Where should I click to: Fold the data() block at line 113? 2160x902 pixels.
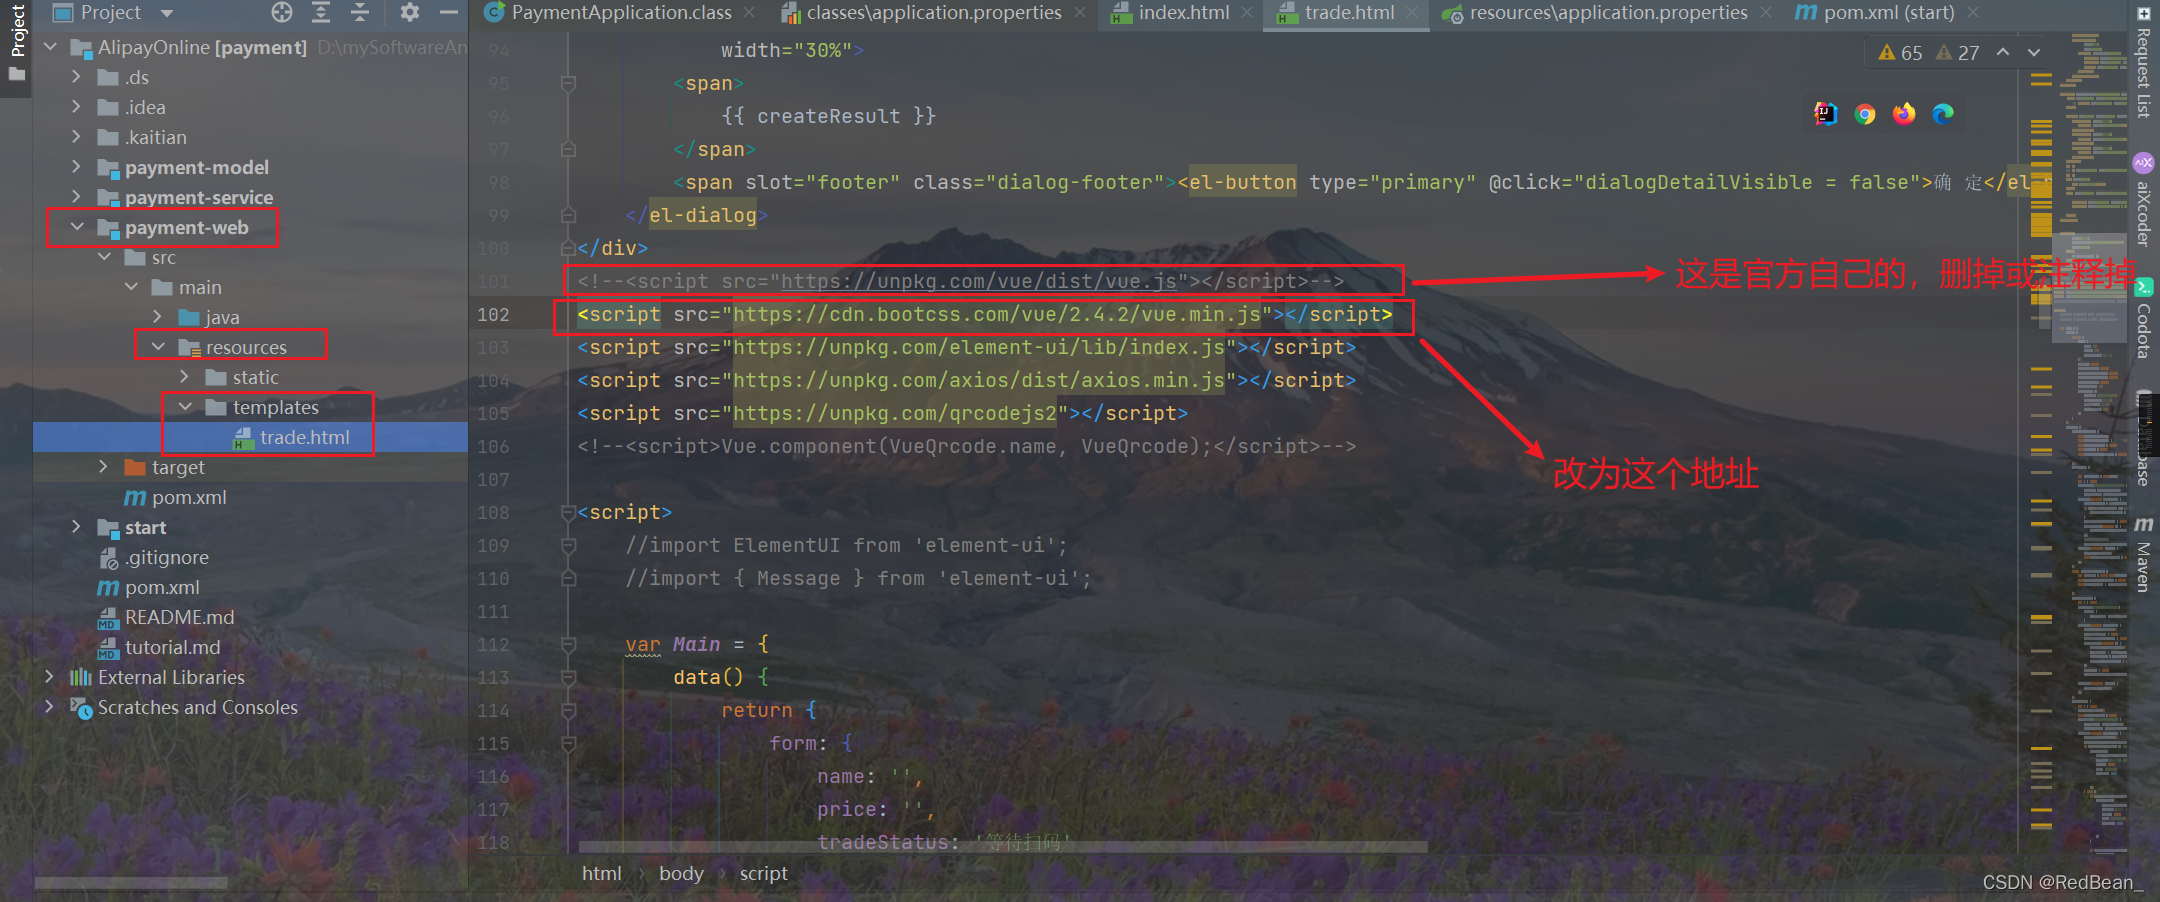click(x=568, y=677)
